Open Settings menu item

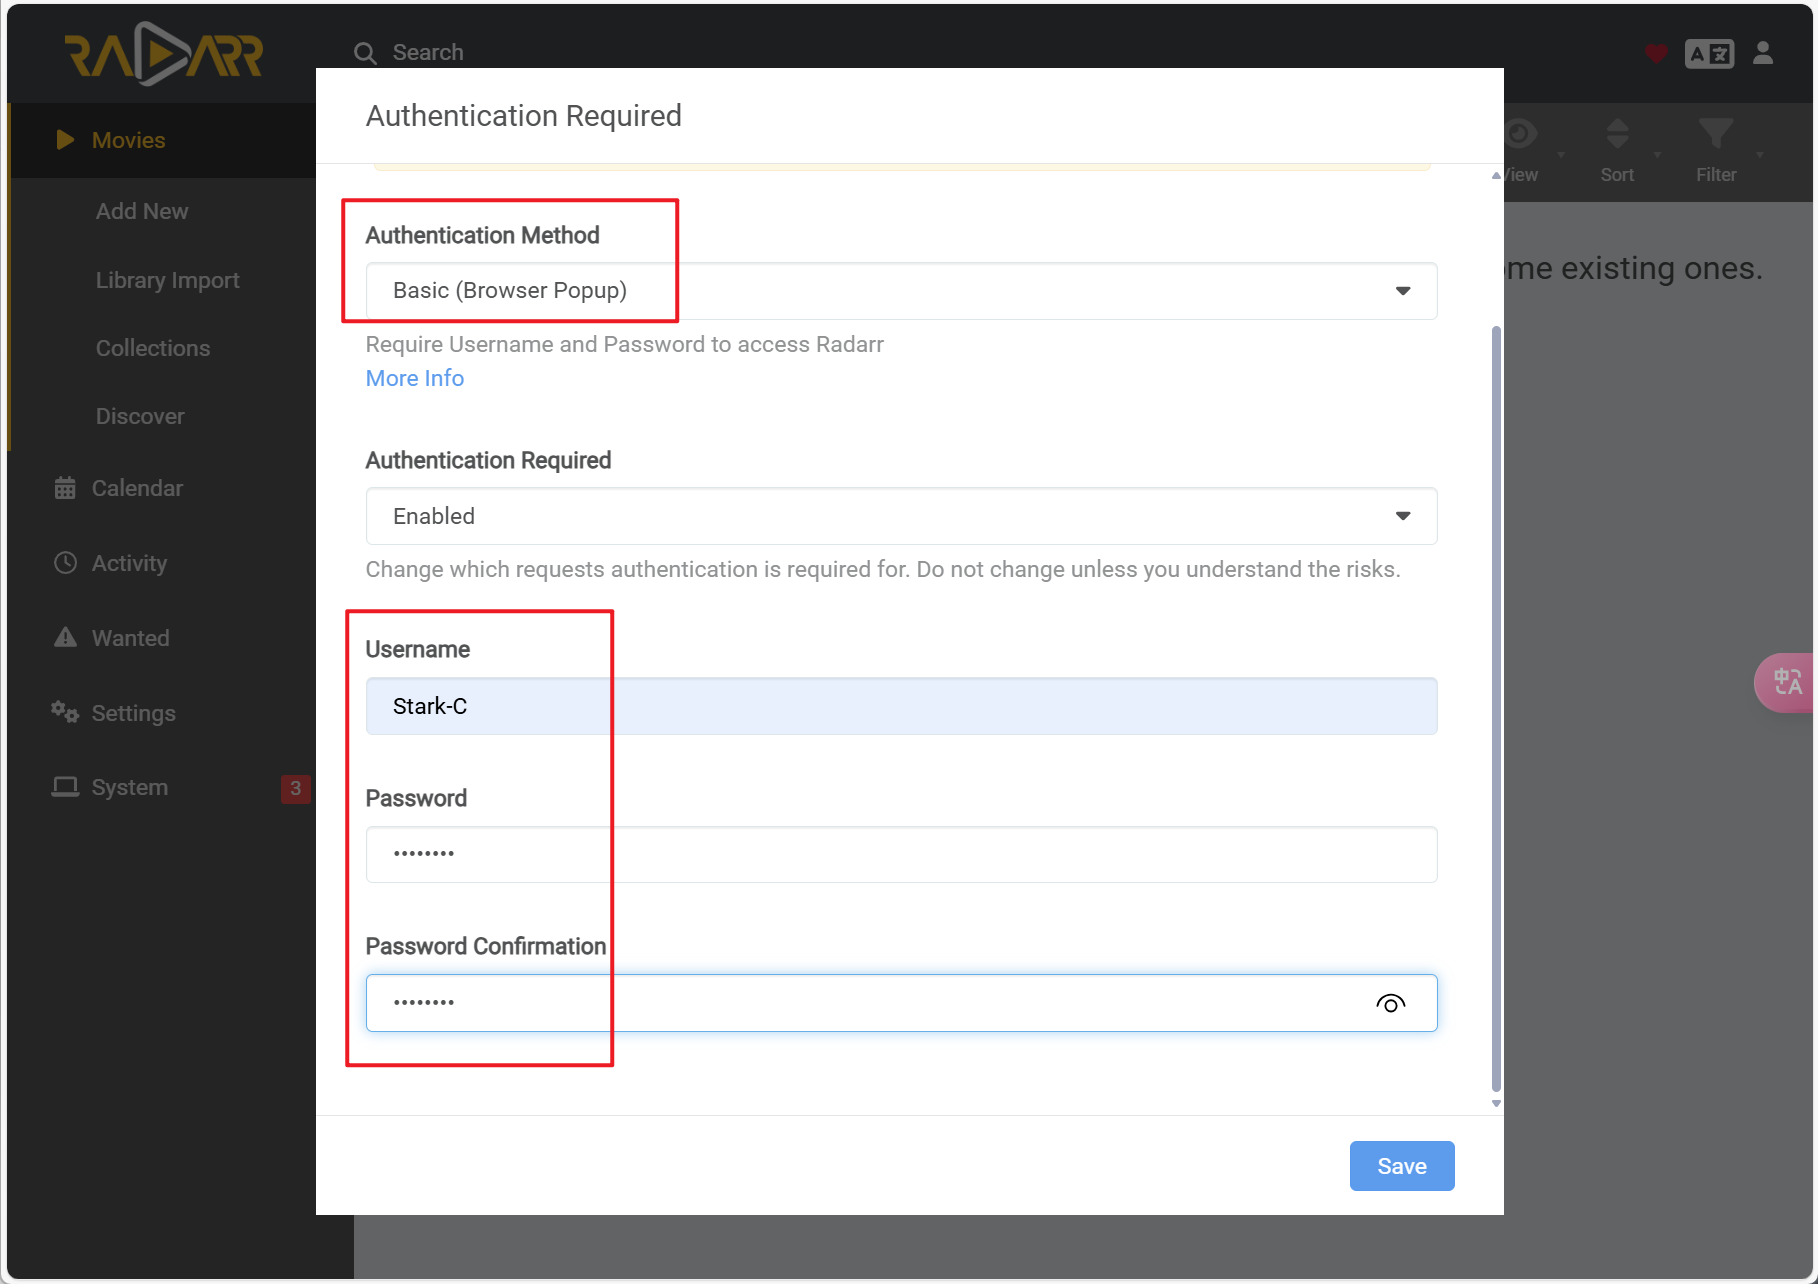pyautogui.click(x=133, y=713)
